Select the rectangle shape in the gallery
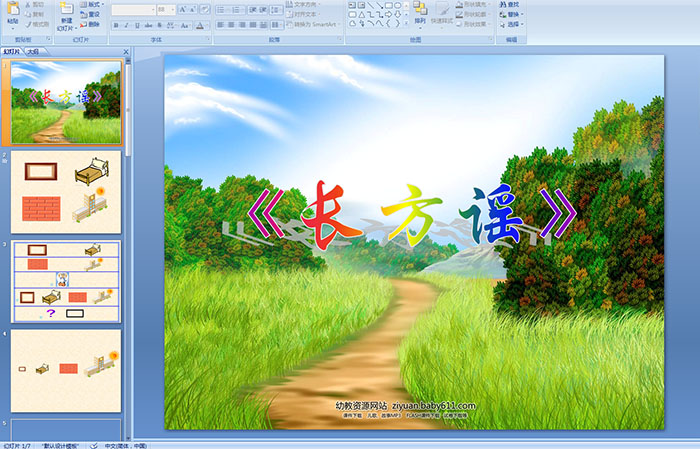This screenshot has height=449, width=700. click(x=389, y=5)
